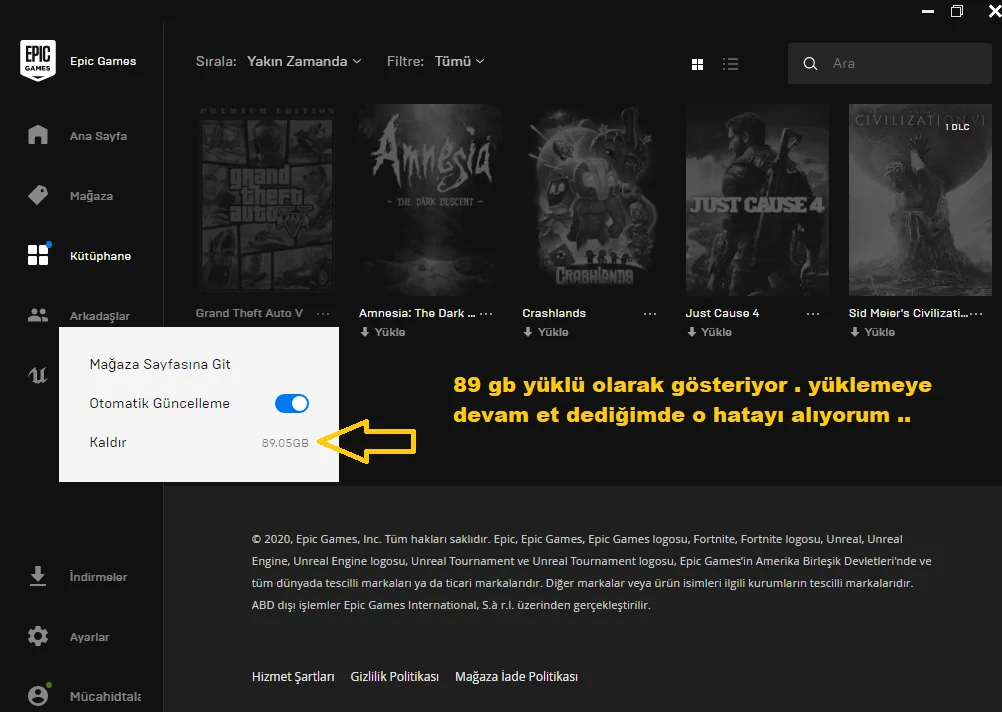Open Hizmet Şartları link
This screenshot has width=1002, height=712.
pyautogui.click(x=293, y=676)
